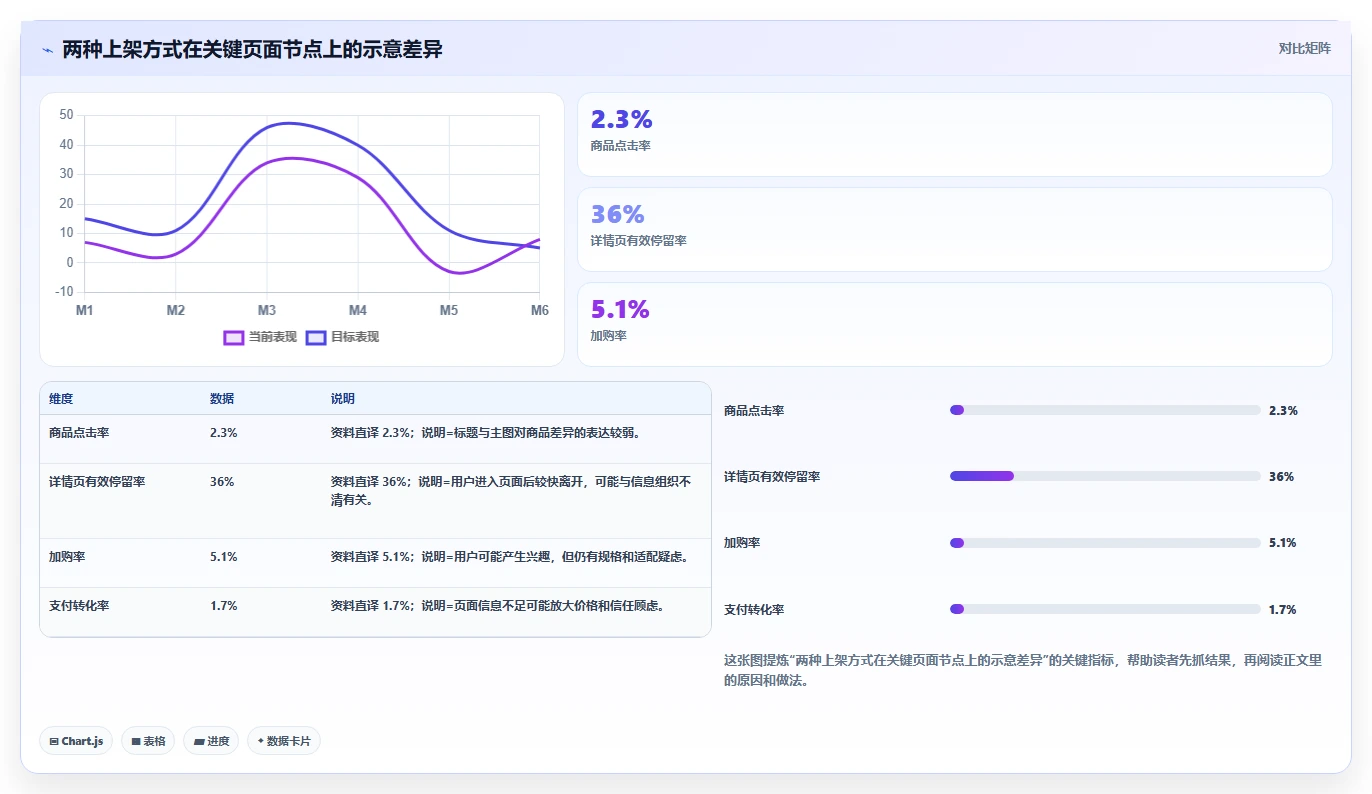
Task: Open the 2.3% 商品点击率 stat card
Action: (955, 135)
